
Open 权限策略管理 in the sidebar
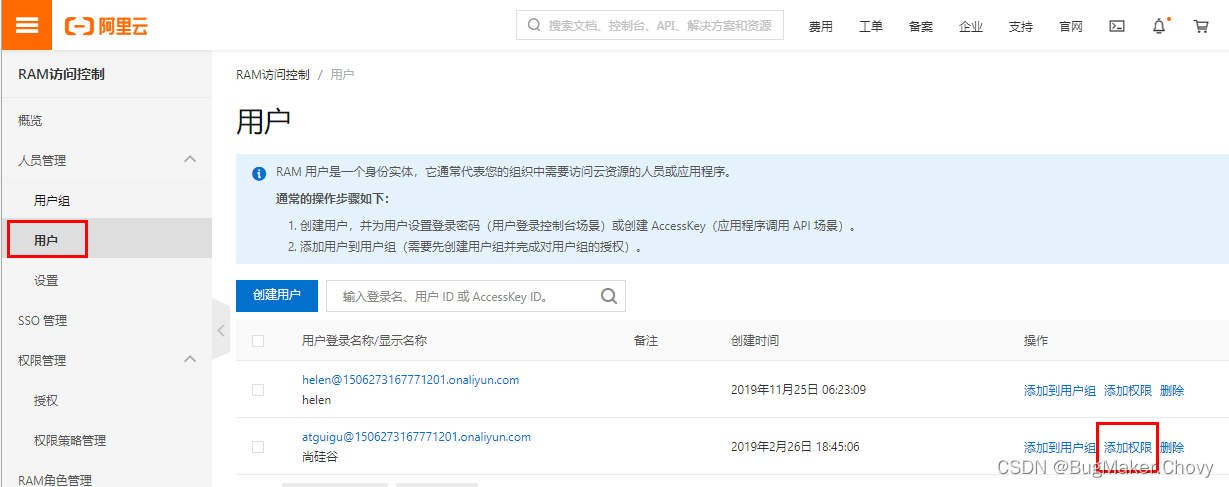70,440
